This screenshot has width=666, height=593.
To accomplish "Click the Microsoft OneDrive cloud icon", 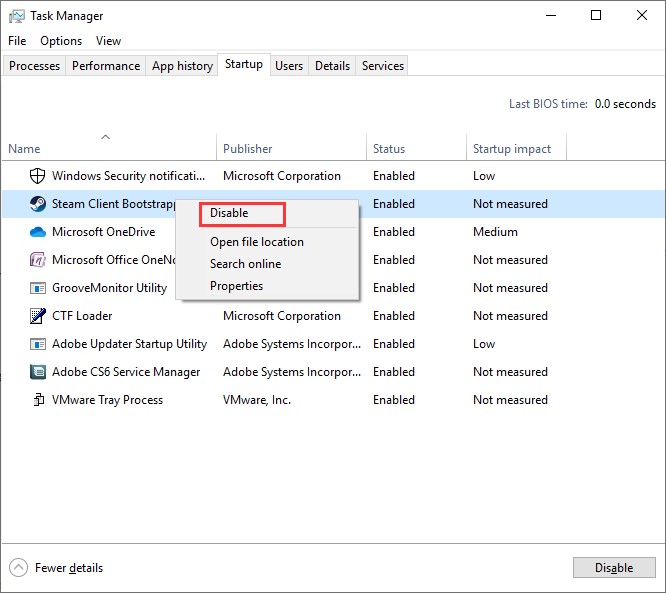I will coord(38,232).
